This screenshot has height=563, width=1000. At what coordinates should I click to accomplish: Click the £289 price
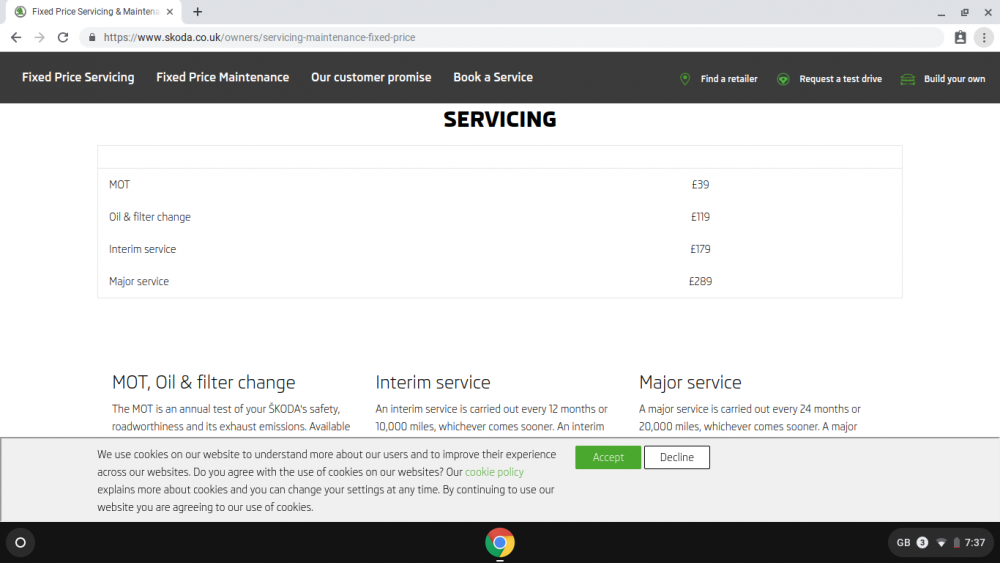(700, 281)
